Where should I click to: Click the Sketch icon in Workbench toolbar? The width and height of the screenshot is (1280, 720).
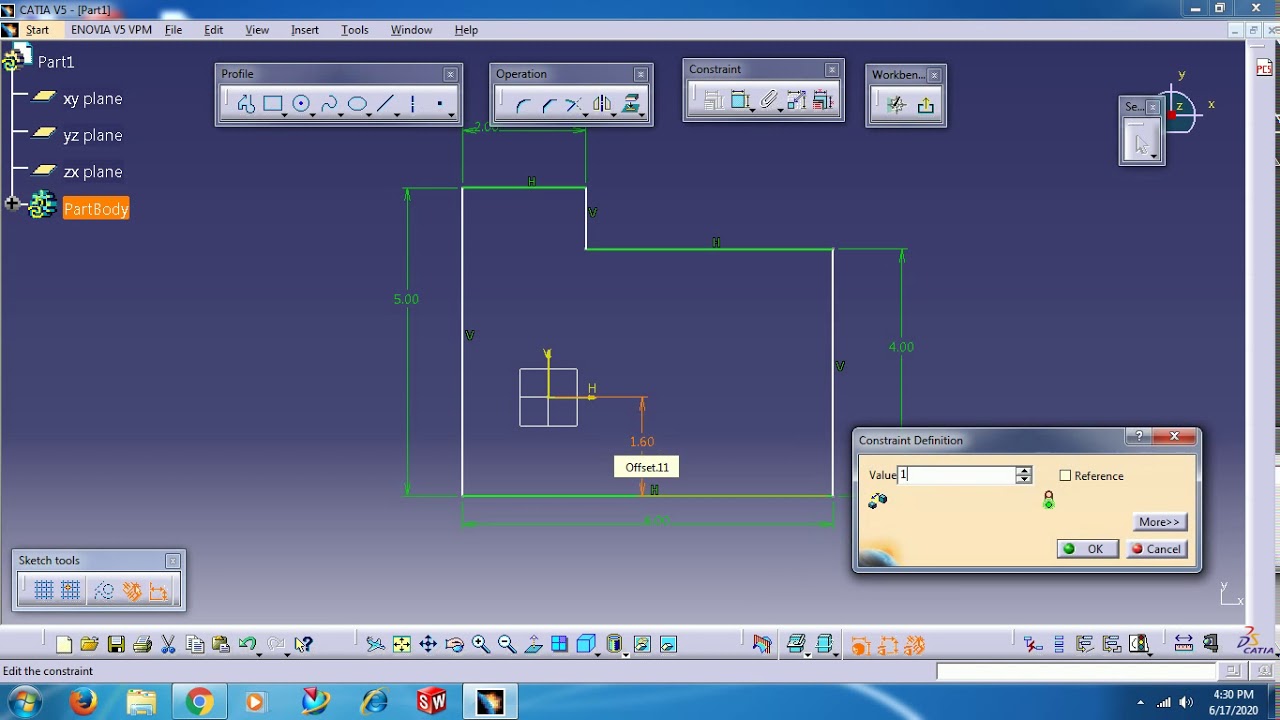tap(897, 105)
